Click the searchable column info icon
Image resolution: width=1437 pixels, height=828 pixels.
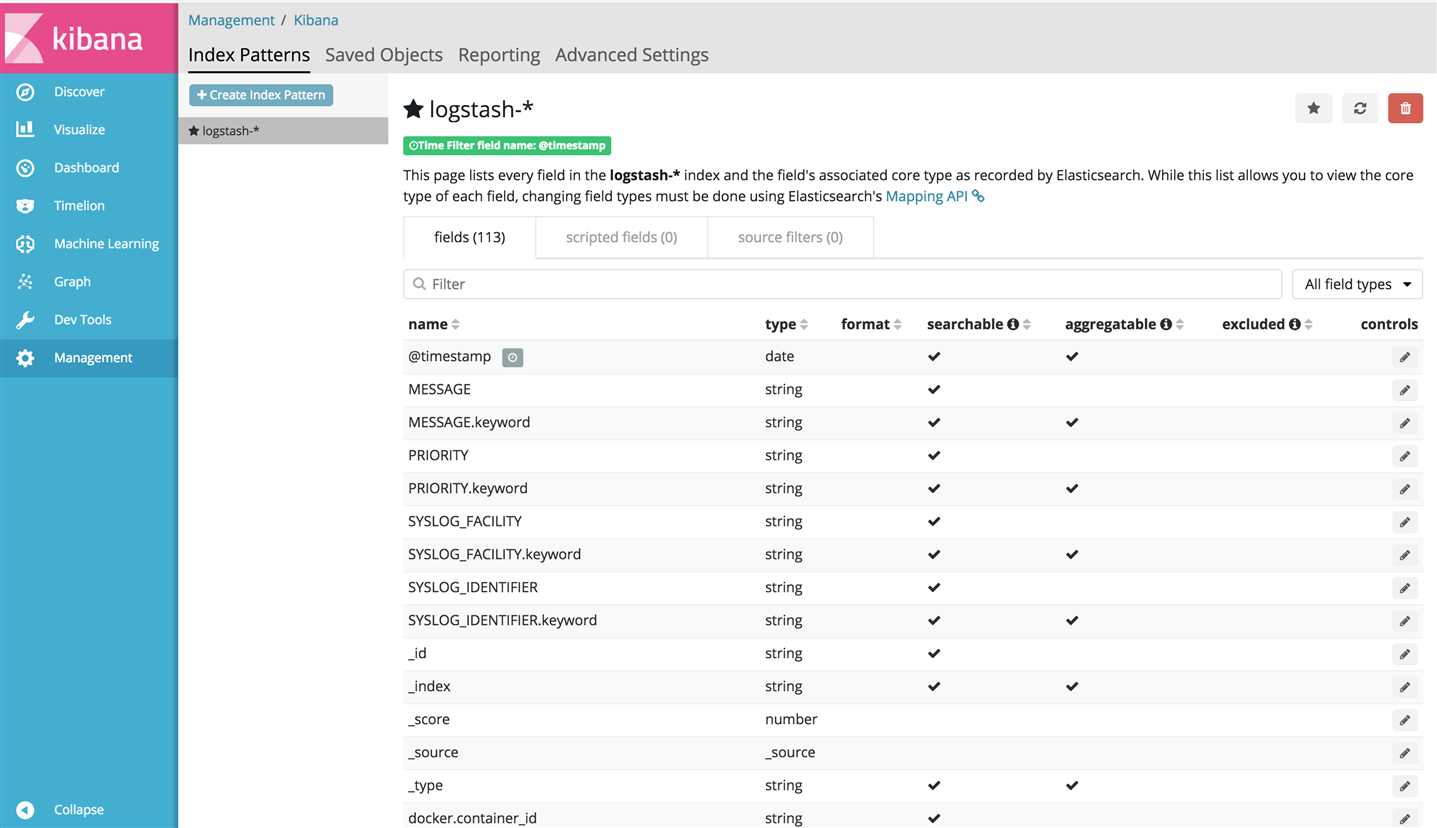pos(1013,324)
